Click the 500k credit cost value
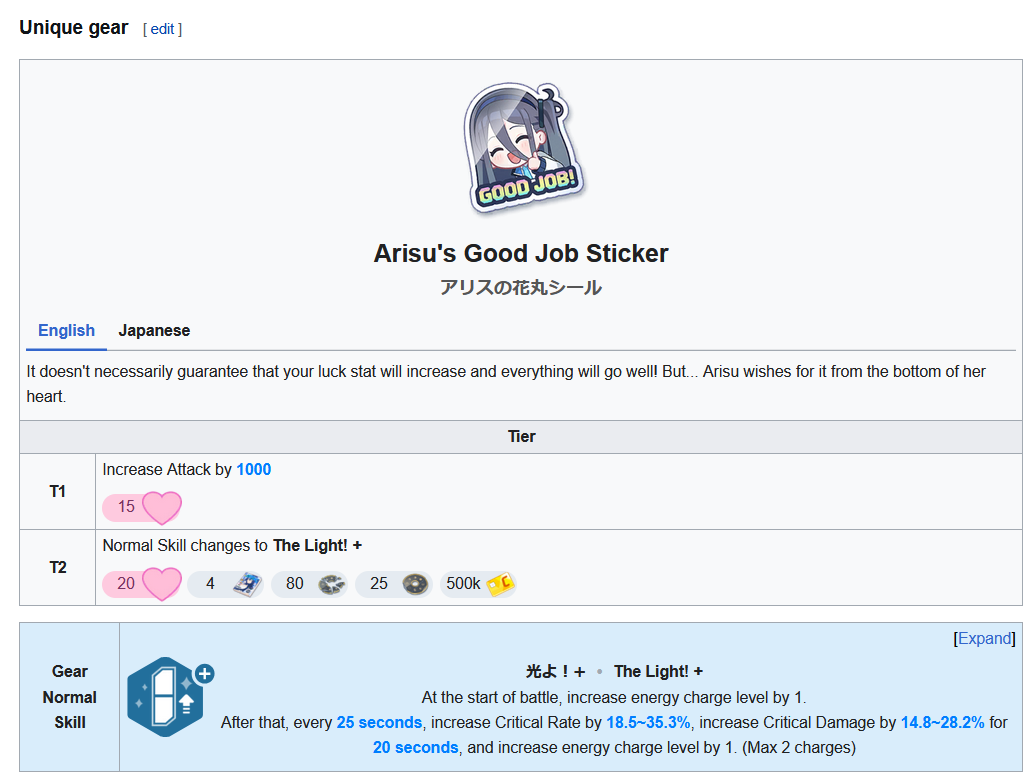 click(463, 584)
